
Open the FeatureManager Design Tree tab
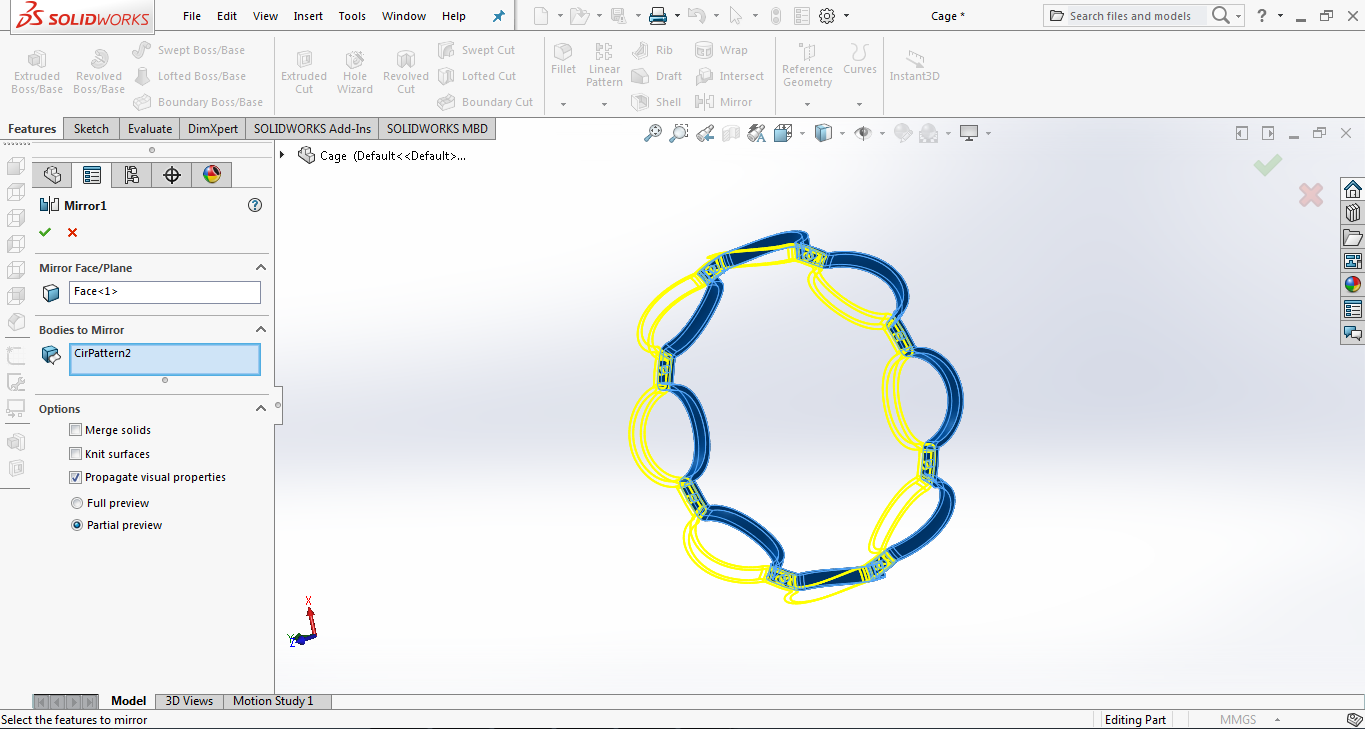[52, 175]
